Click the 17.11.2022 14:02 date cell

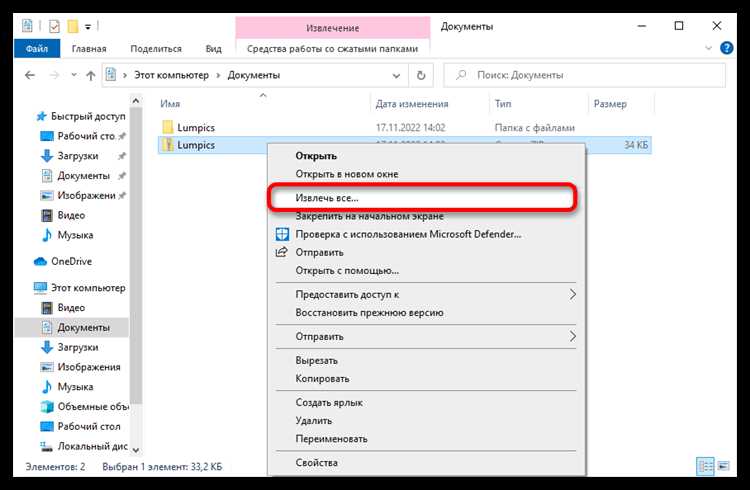pyautogui.click(x=410, y=128)
